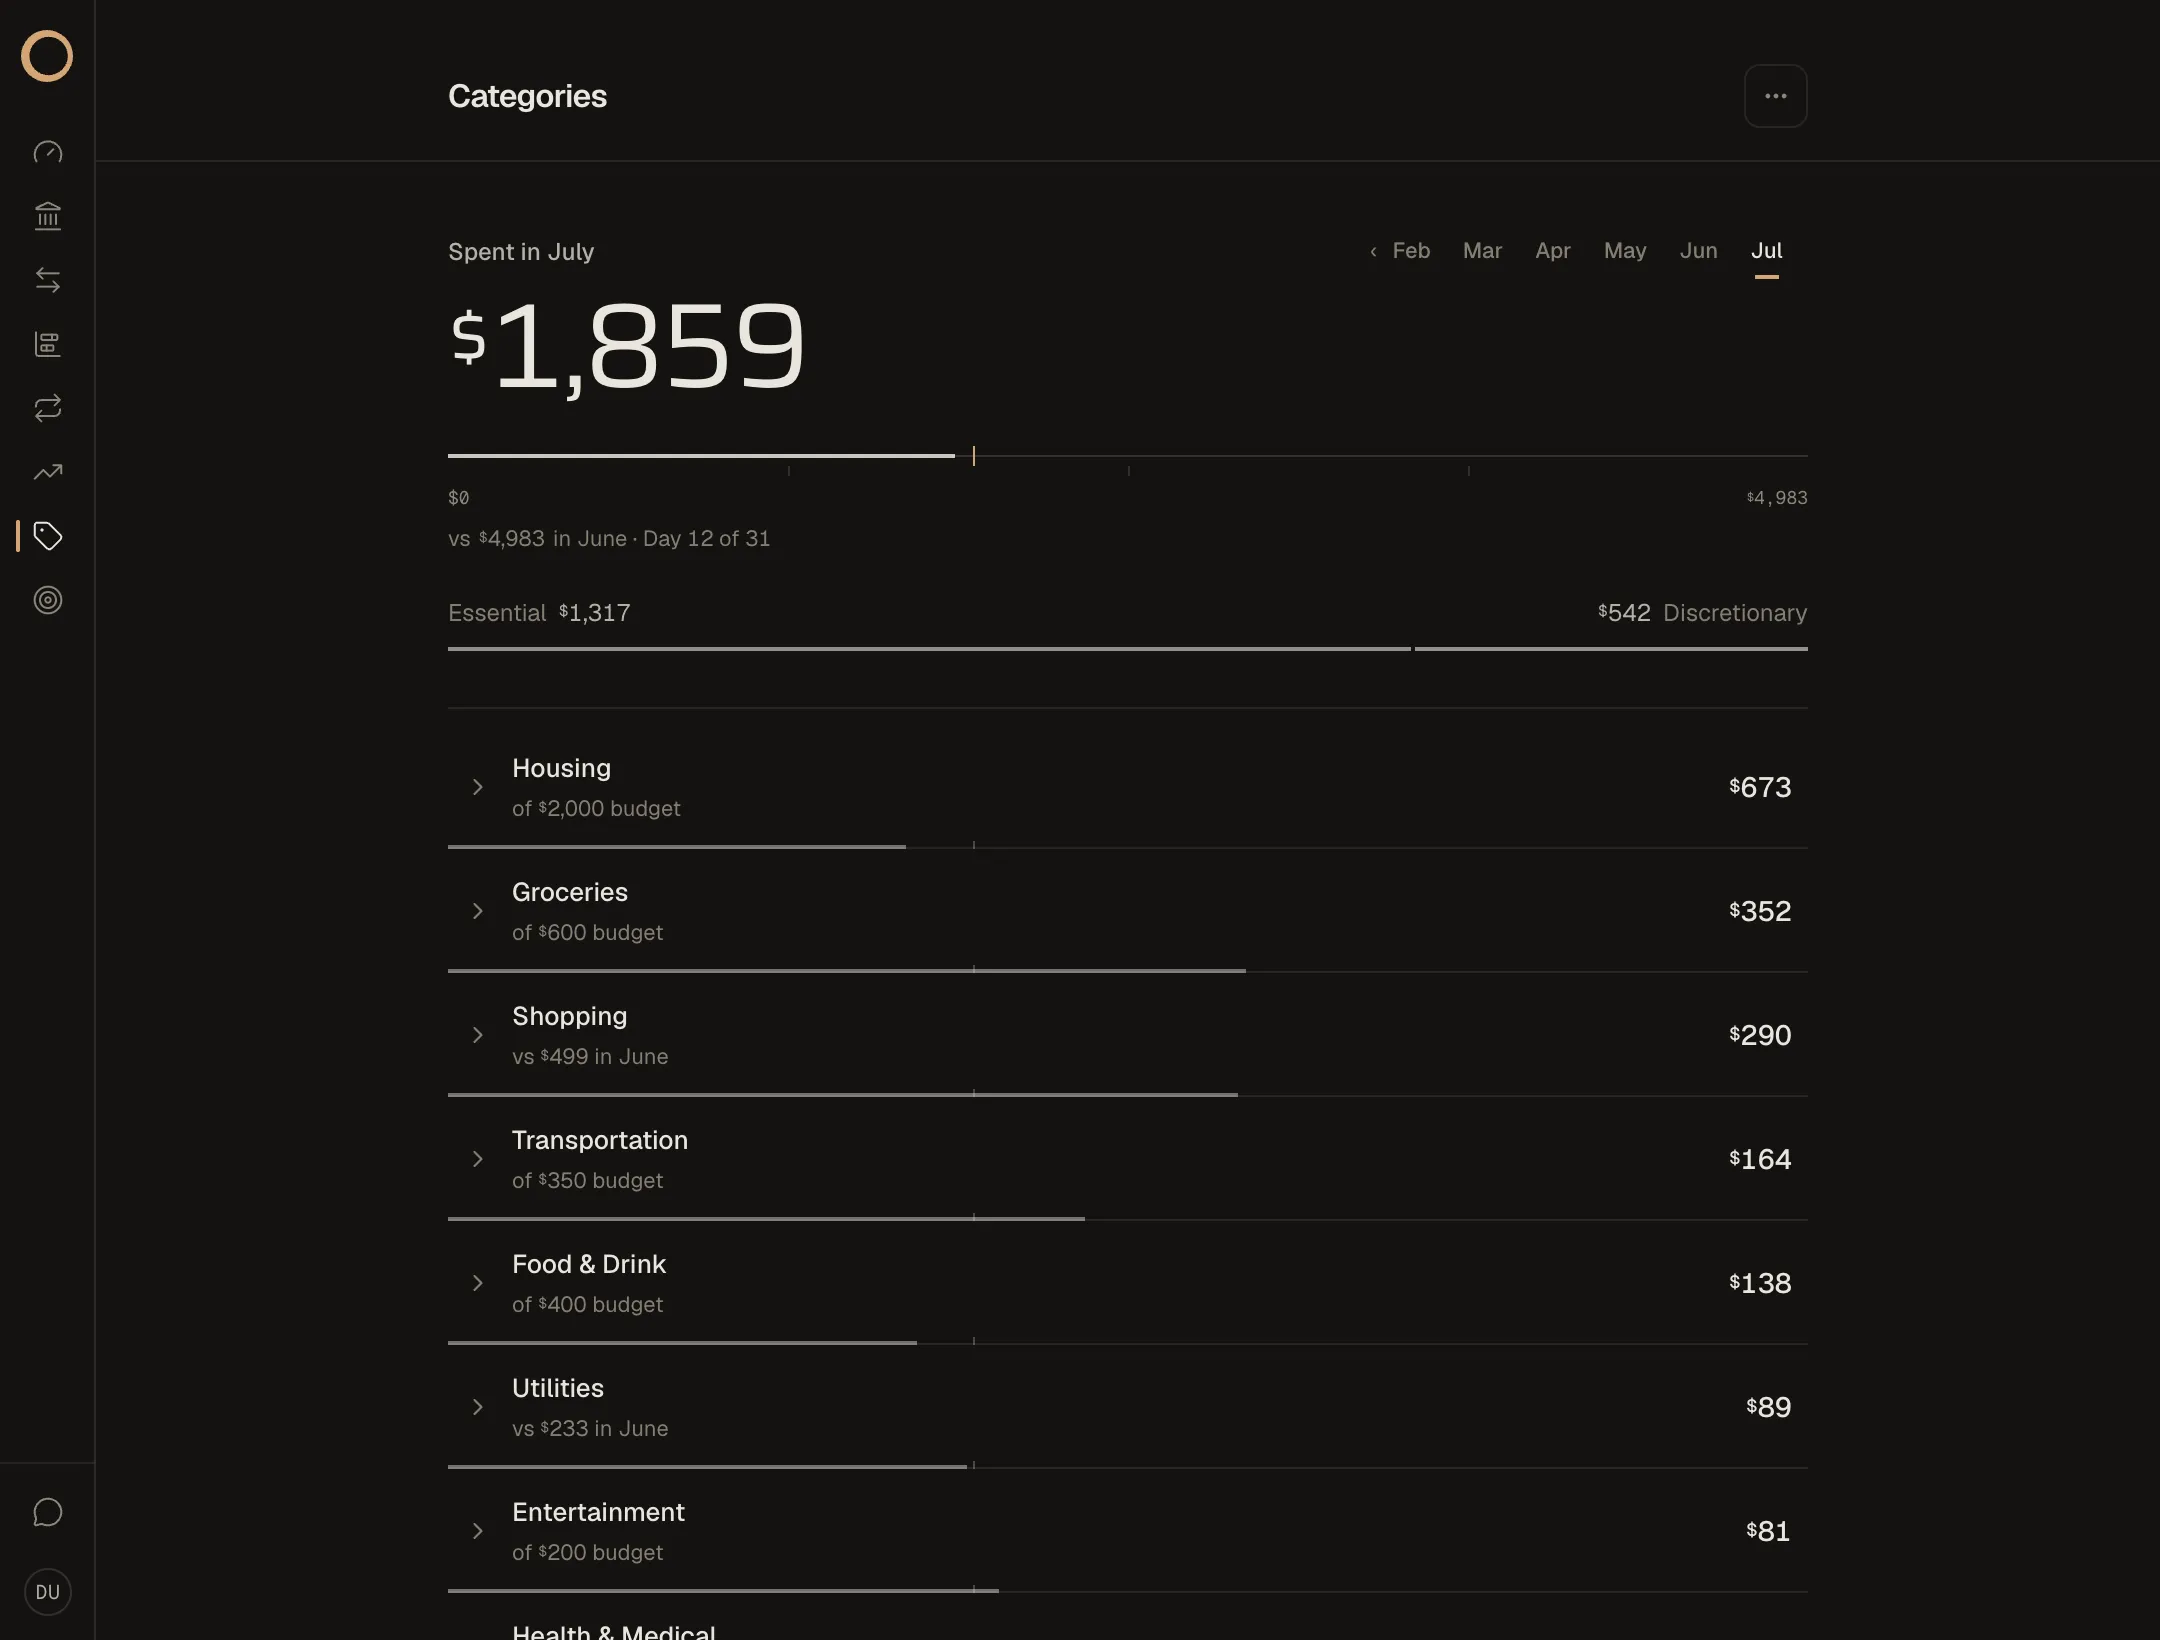The height and width of the screenshot is (1640, 2160).
Task: Click the $4,983 scale end label
Action: tap(1777, 498)
